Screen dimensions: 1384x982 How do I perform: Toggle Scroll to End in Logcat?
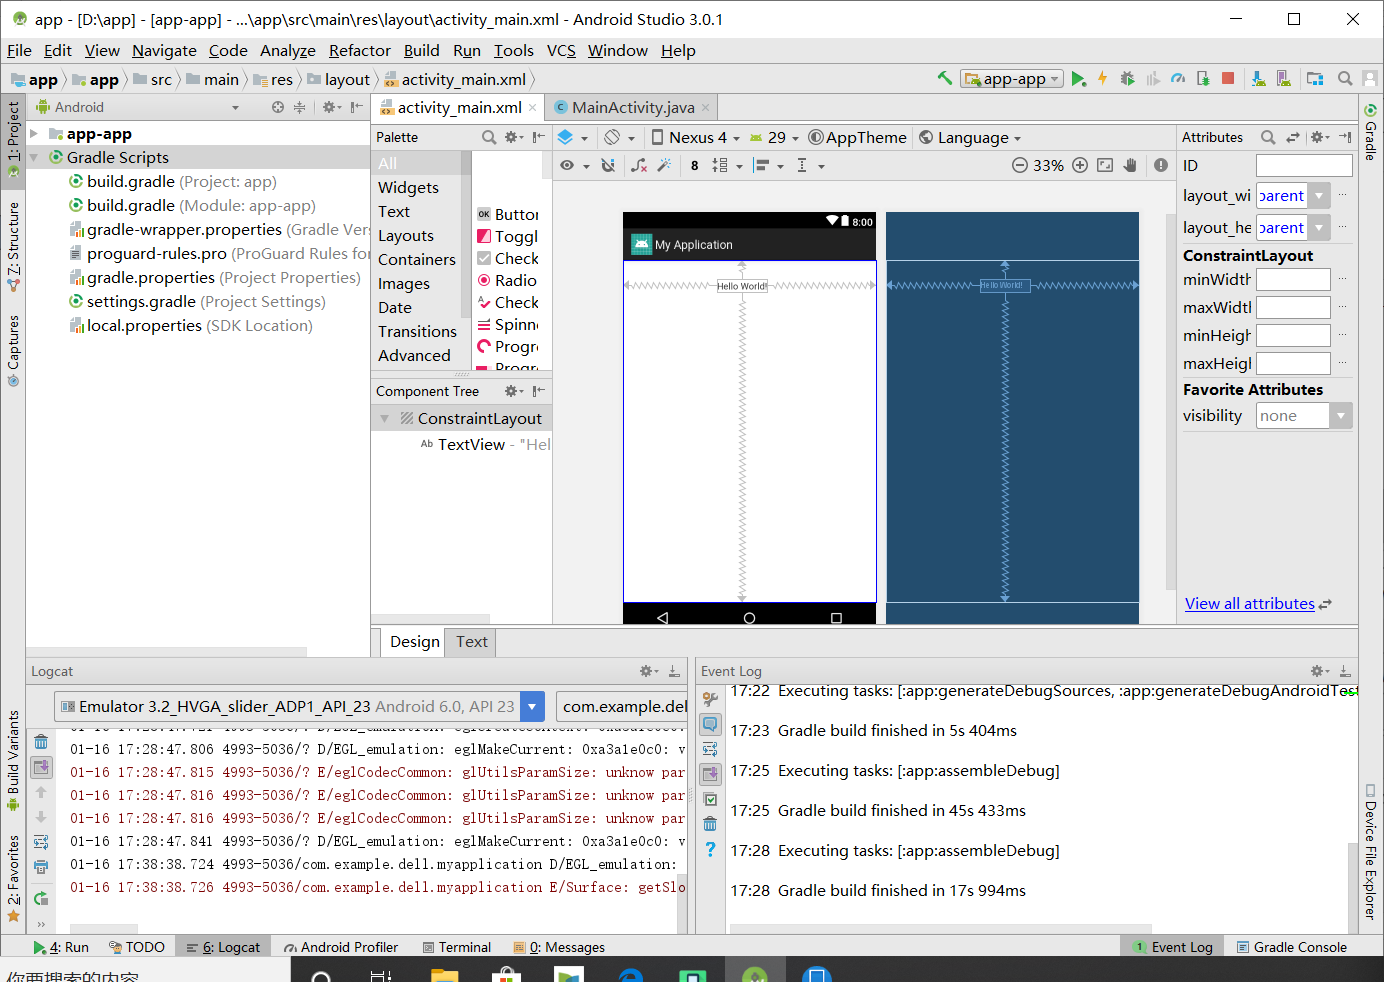41,767
